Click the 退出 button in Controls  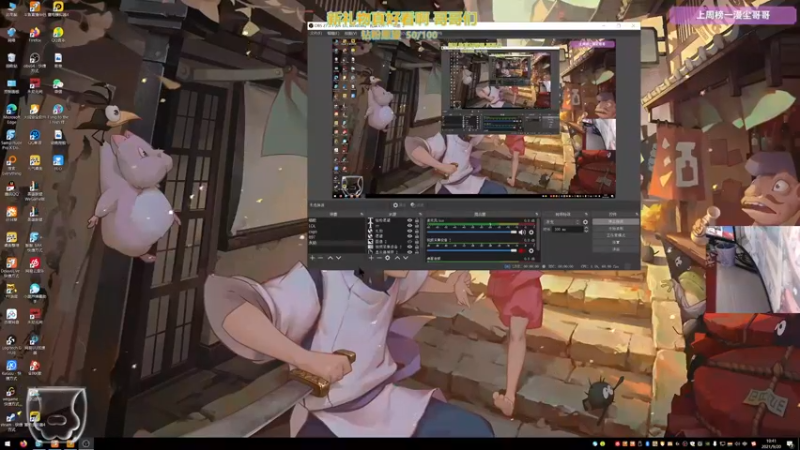(616, 249)
